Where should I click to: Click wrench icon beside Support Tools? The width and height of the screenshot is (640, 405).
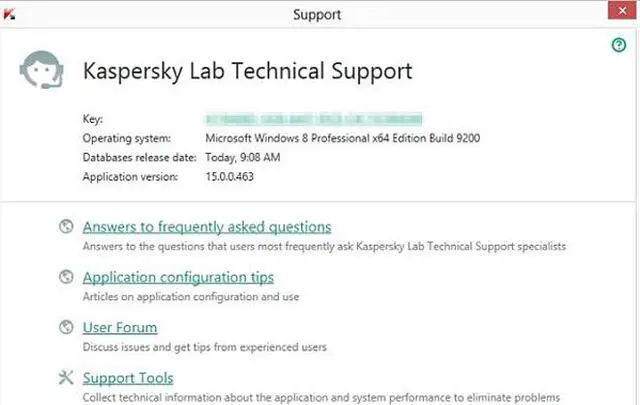(x=66, y=377)
